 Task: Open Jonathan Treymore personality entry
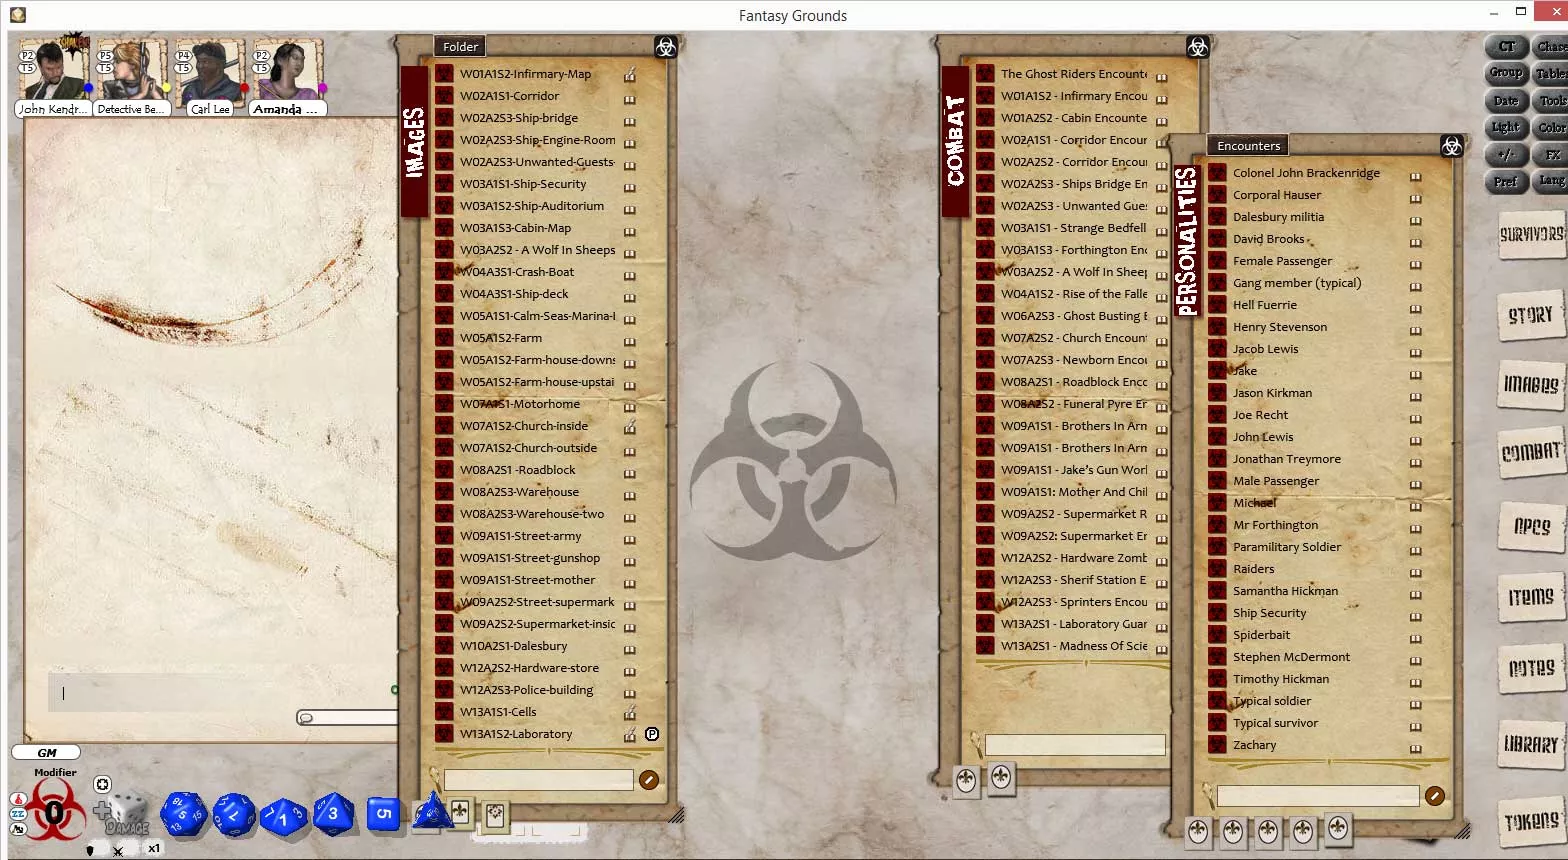coord(1287,459)
